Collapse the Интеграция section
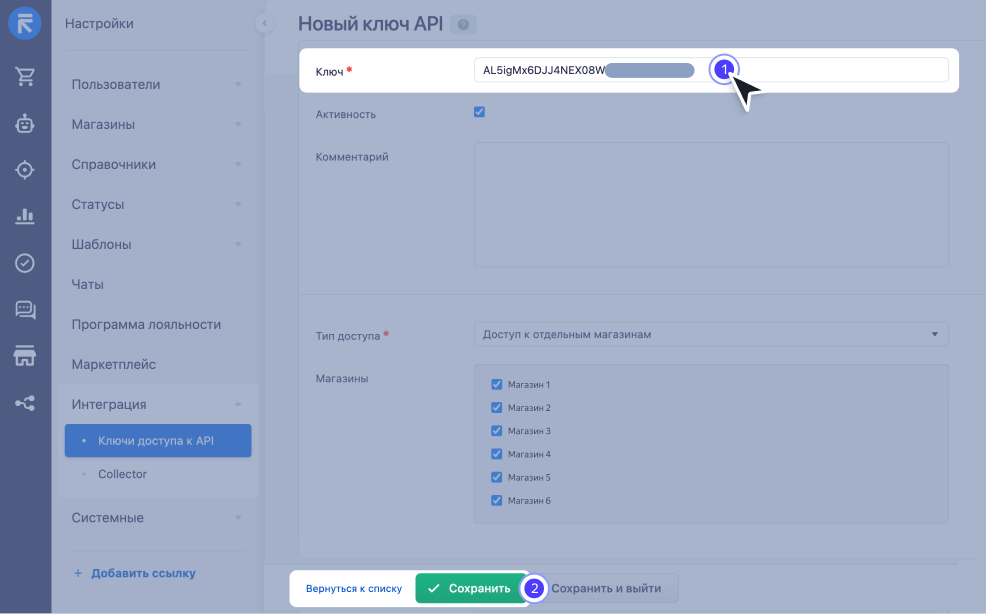The image size is (986, 614). pos(157,405)
